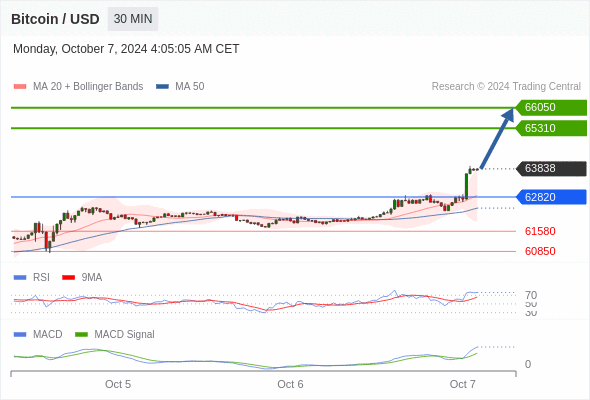Click the Oct 7 date axis label
590x400 pixels.
(462, 384)
